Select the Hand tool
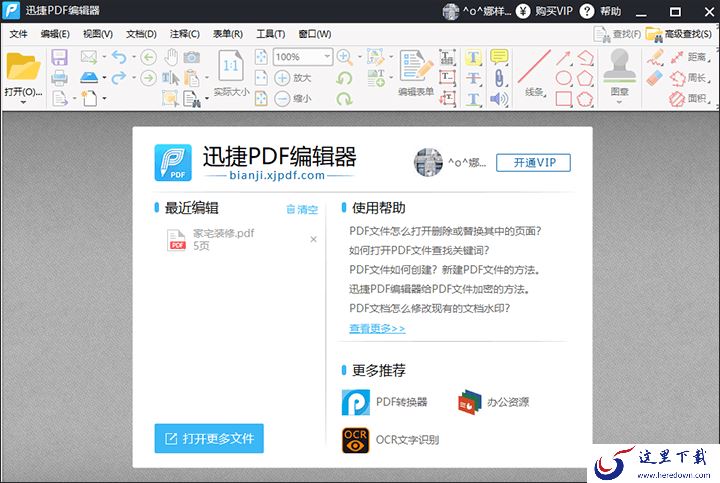720x483 pixels. coord(171,57)
